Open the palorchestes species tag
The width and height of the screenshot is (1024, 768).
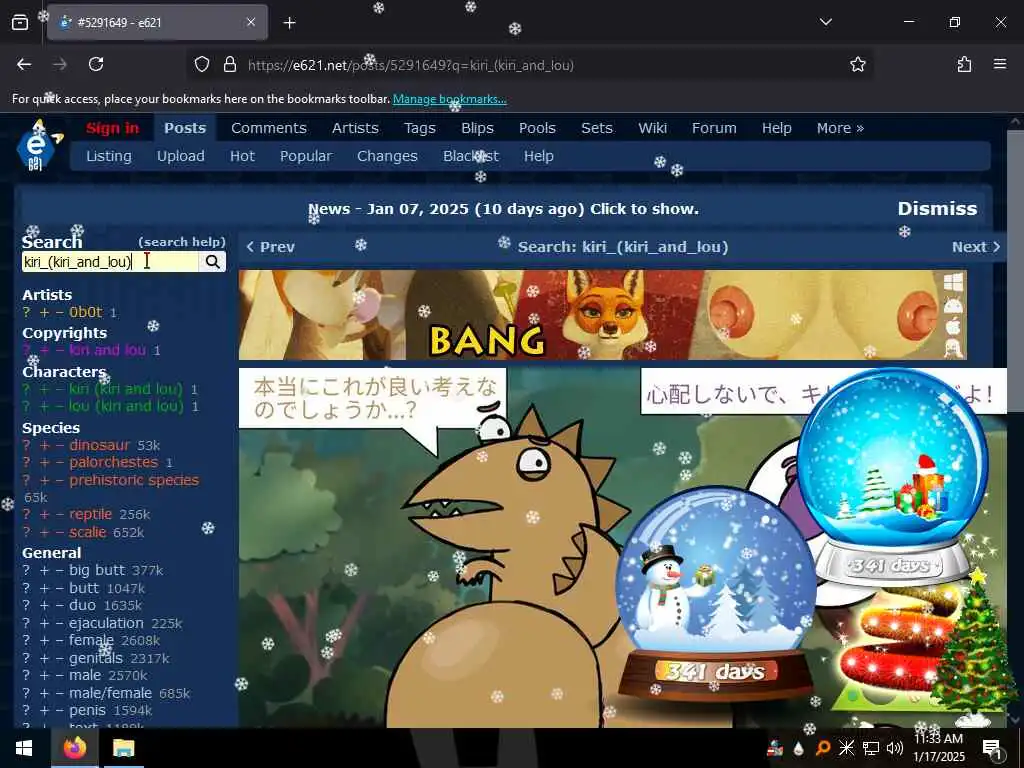[x=114, y=462]
